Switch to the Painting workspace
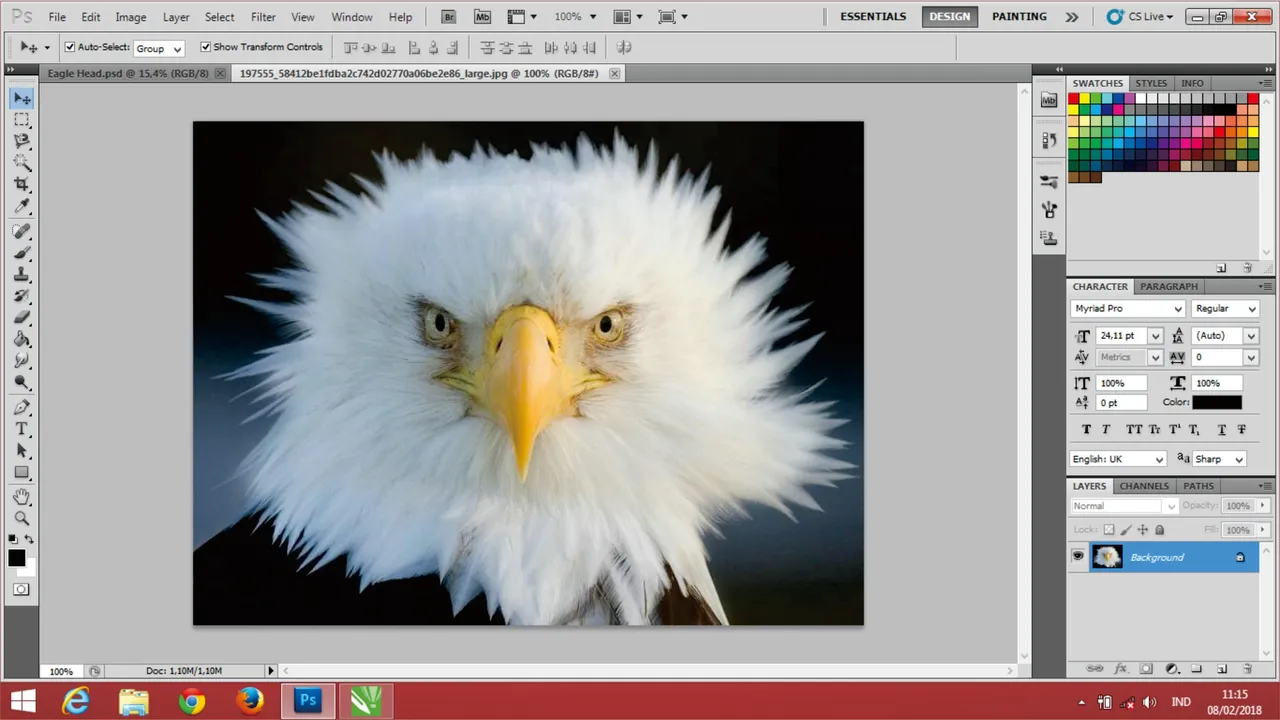1280x720 pixels. click(x=1019, y=17)
